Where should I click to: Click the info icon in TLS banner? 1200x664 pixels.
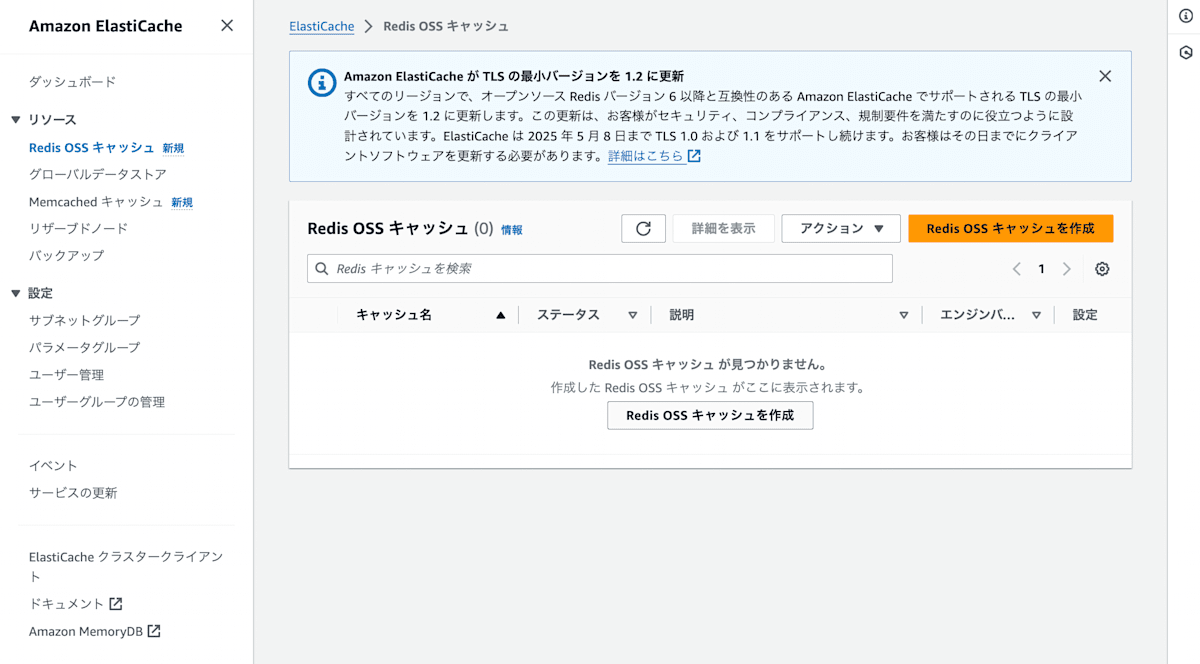[322, 83]
